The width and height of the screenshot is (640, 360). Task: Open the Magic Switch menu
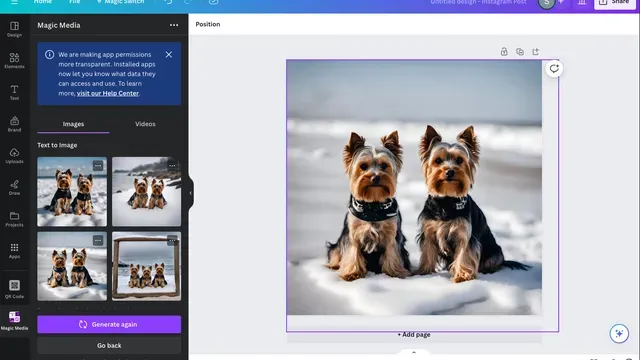point(120,2)
